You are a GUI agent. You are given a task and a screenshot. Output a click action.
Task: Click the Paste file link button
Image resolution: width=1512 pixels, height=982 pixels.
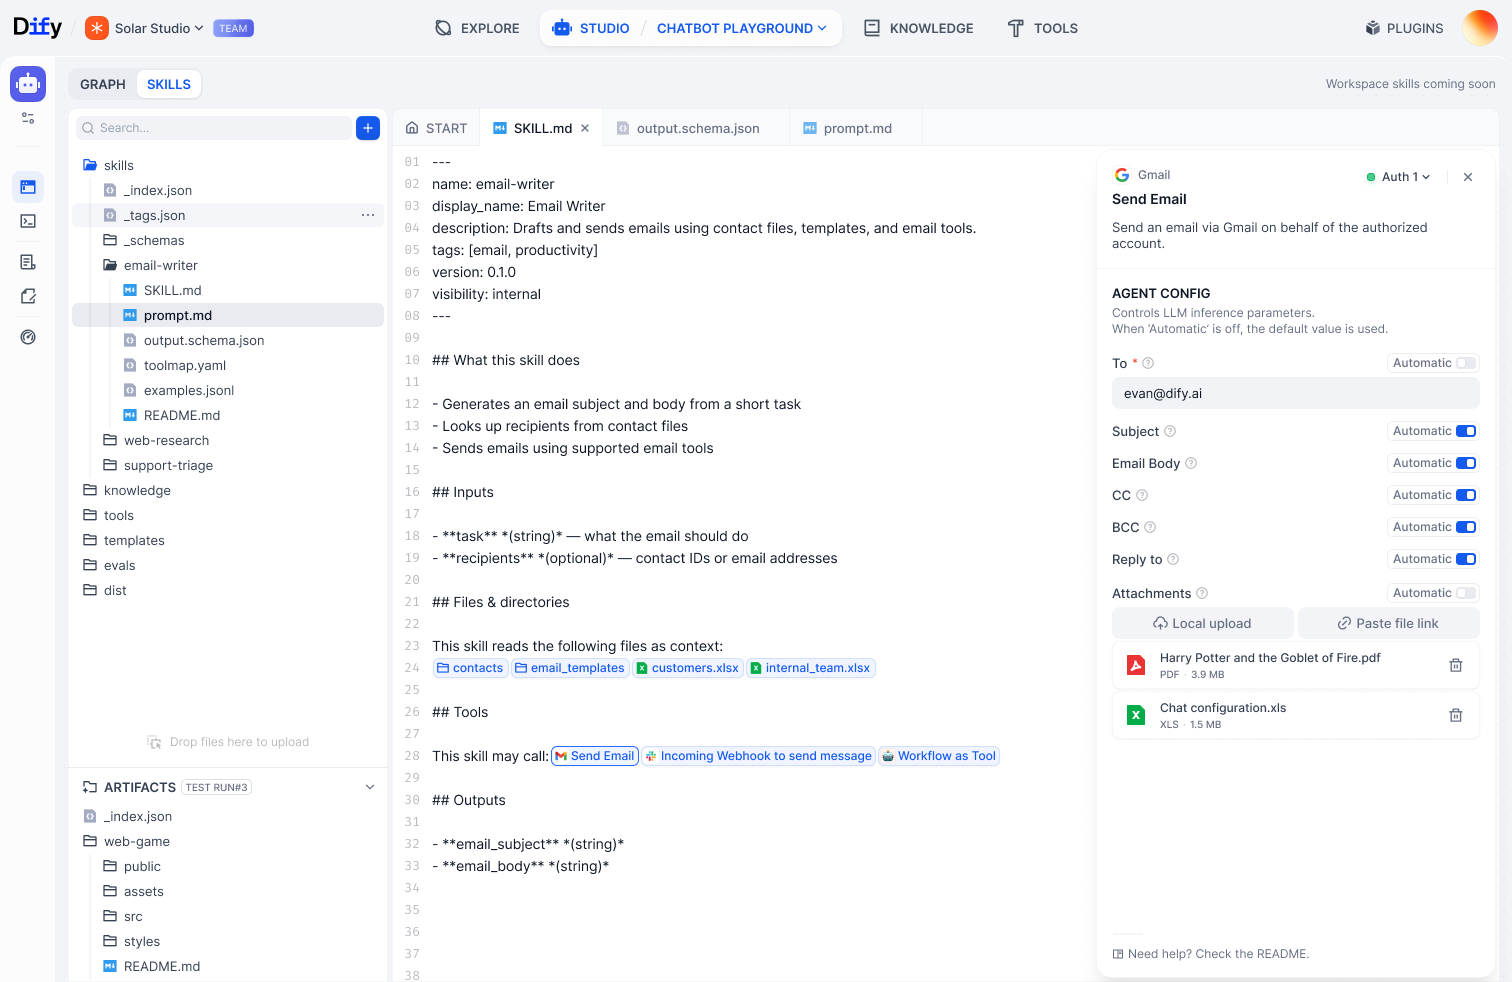[1388, 623]
